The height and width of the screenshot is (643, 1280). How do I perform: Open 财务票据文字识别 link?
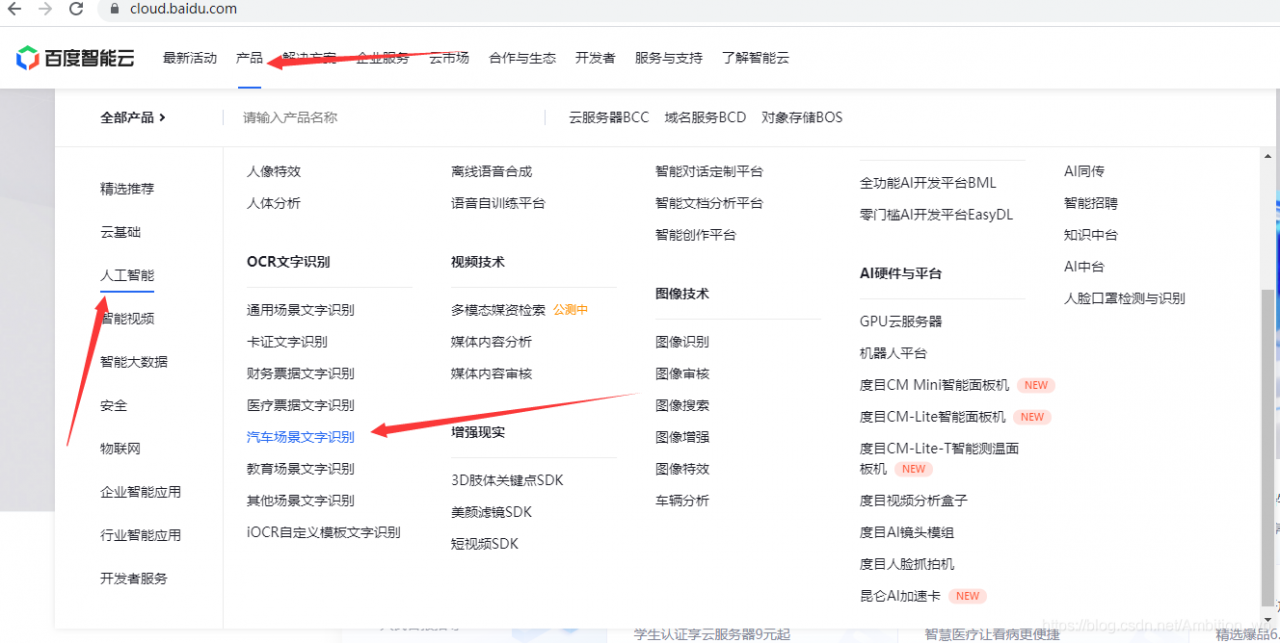300,373
